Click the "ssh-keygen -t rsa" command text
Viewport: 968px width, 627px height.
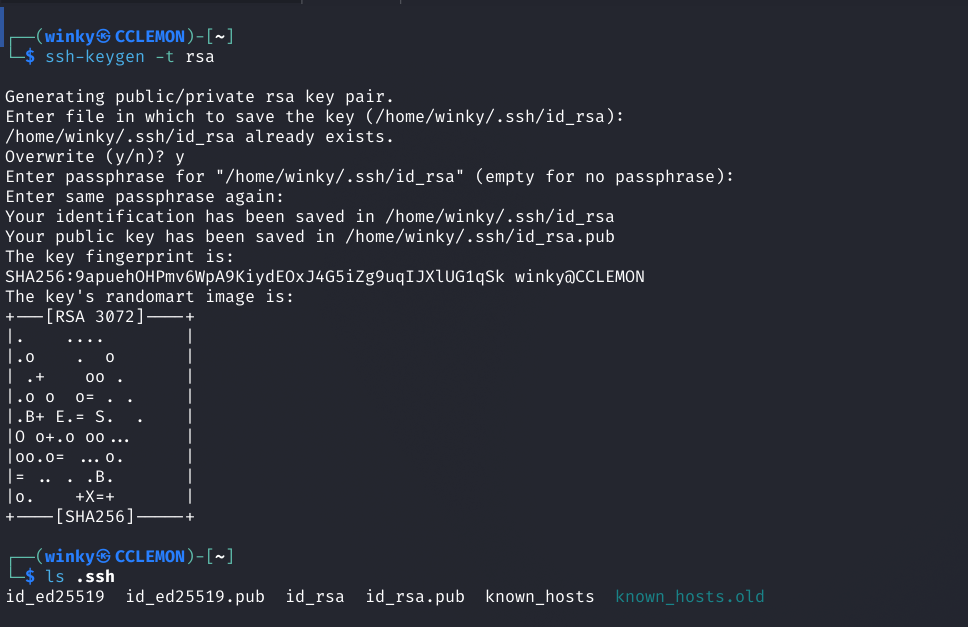(130, 57)
